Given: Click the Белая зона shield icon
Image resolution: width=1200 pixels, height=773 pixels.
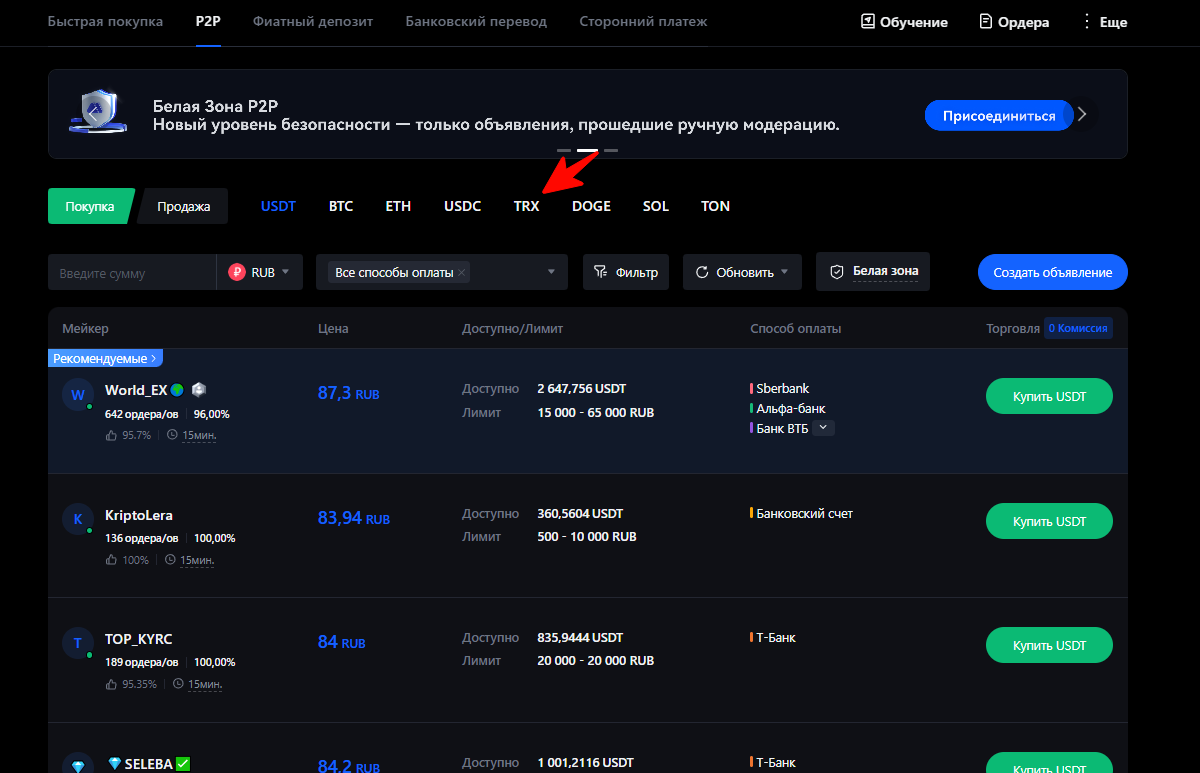Looking at the screenshot, I should [837, 272].
